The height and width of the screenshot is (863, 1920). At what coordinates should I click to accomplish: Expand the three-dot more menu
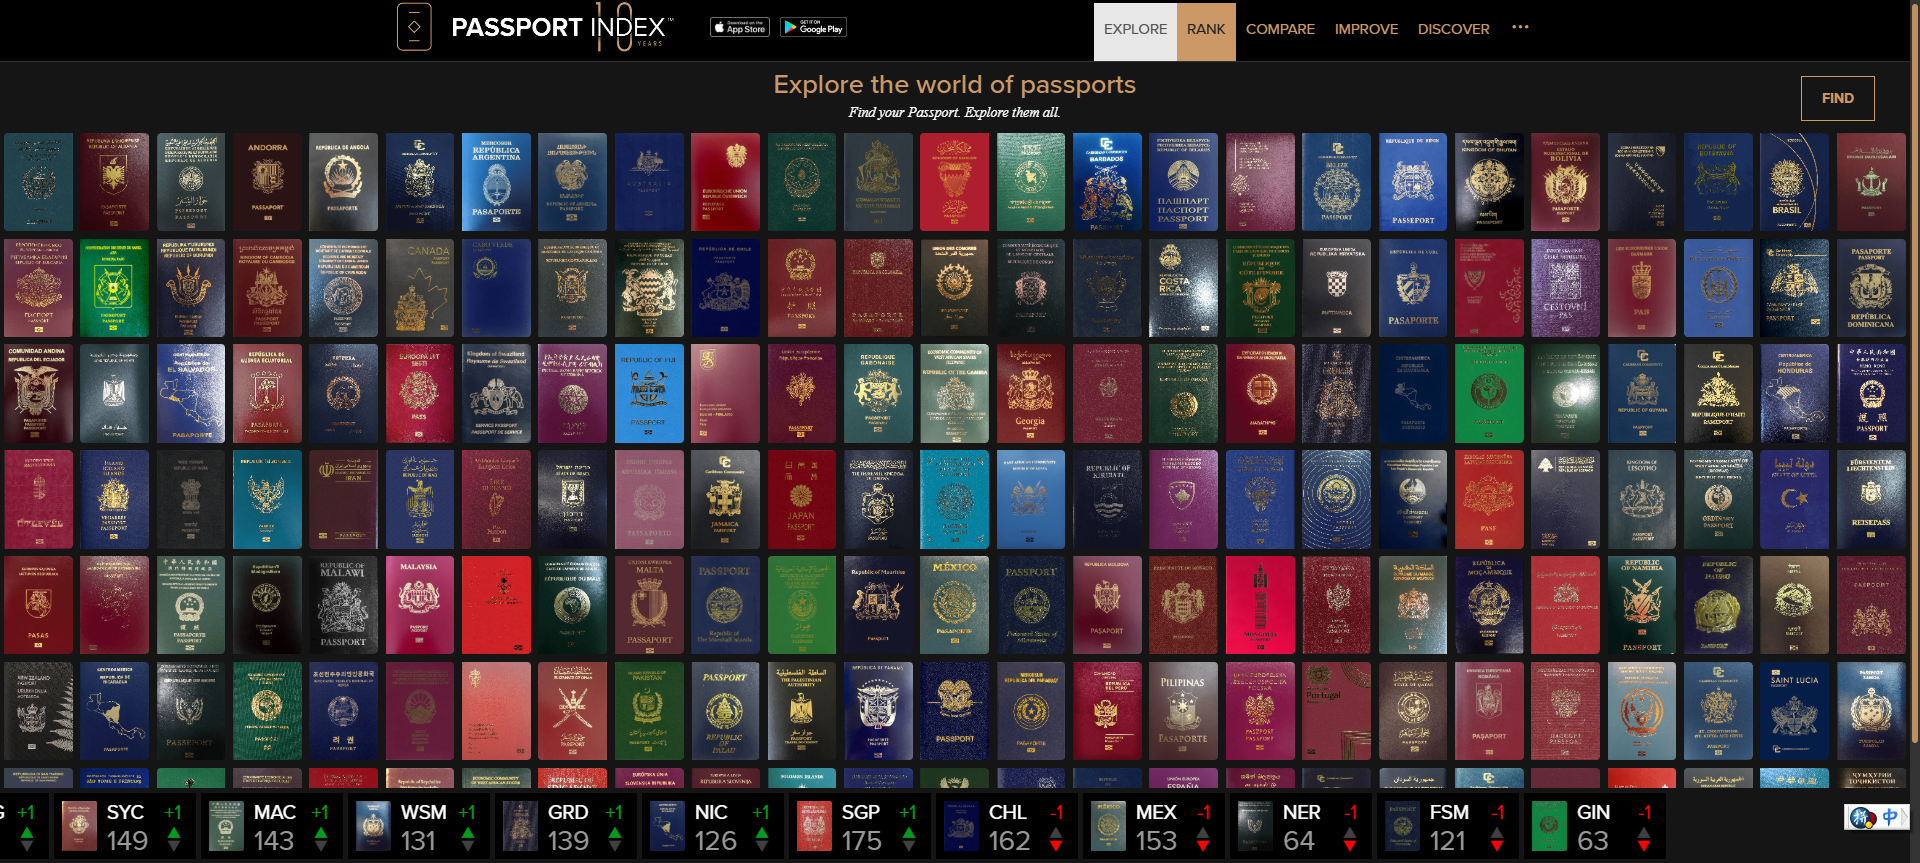[1520, 28]
